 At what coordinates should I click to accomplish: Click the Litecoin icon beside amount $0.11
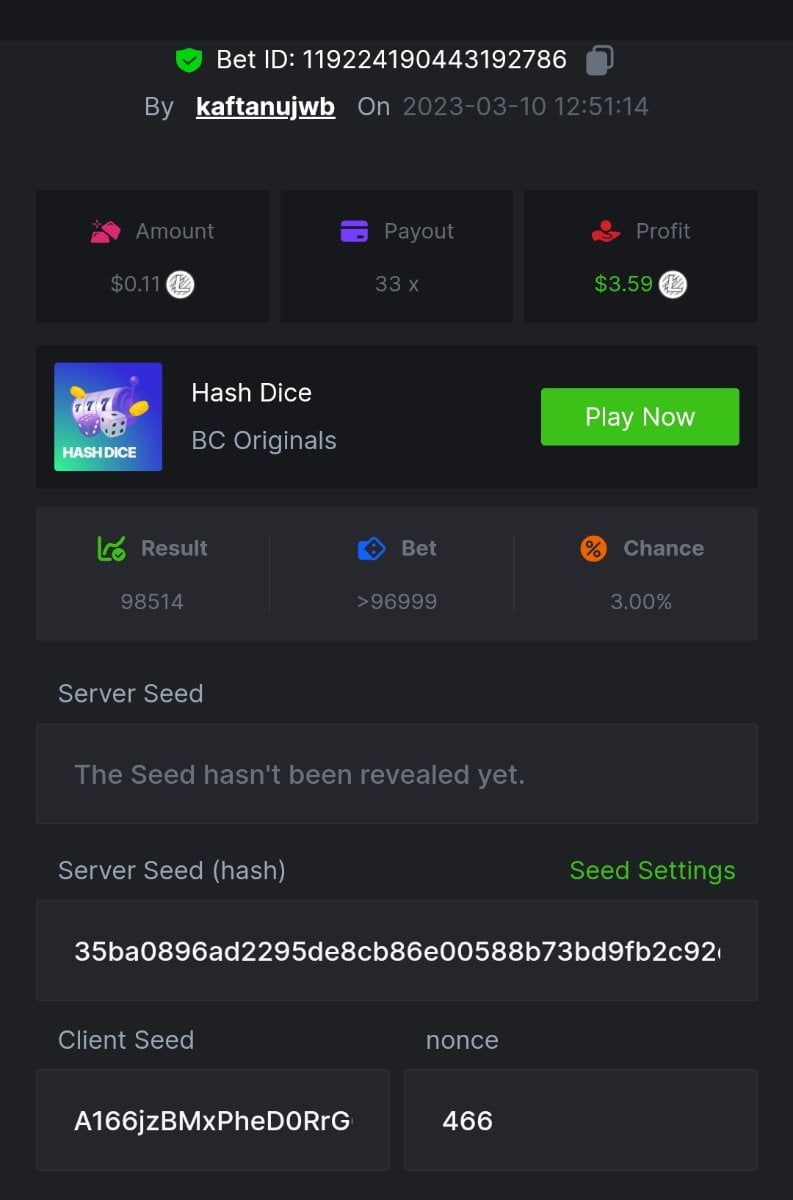(x=180, y=285)
